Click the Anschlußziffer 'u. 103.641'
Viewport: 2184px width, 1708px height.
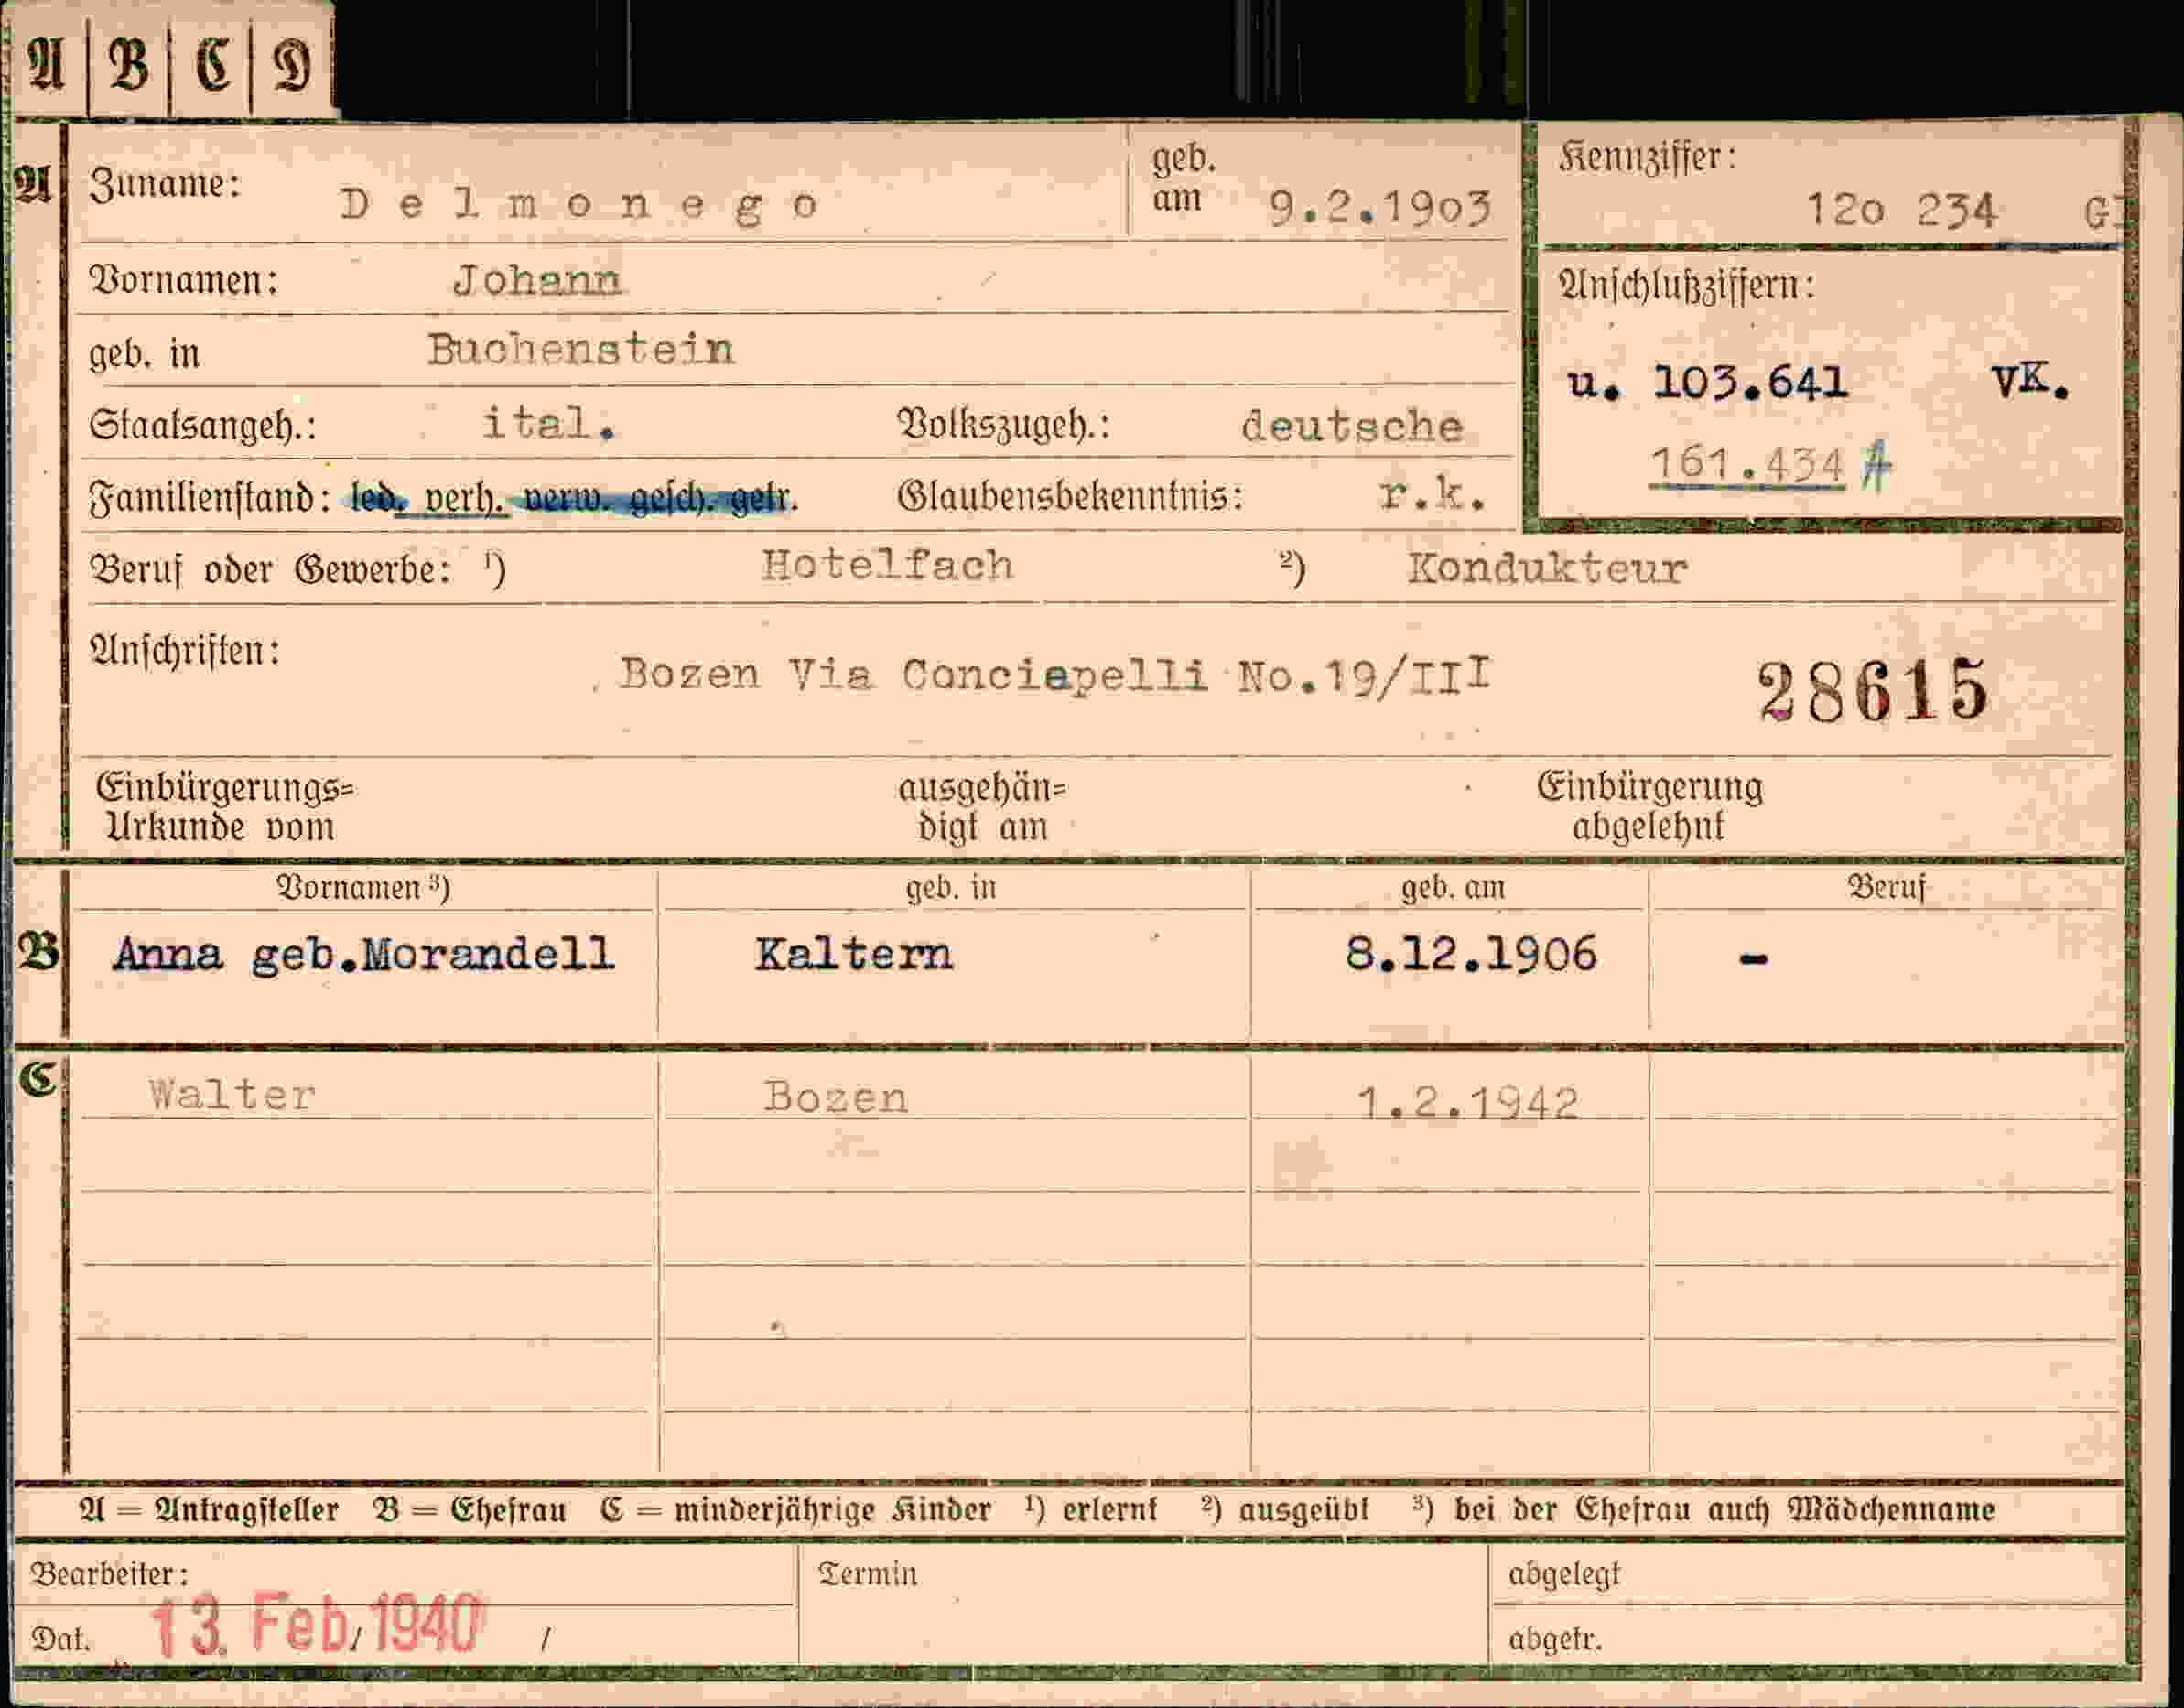point(1707,383)
